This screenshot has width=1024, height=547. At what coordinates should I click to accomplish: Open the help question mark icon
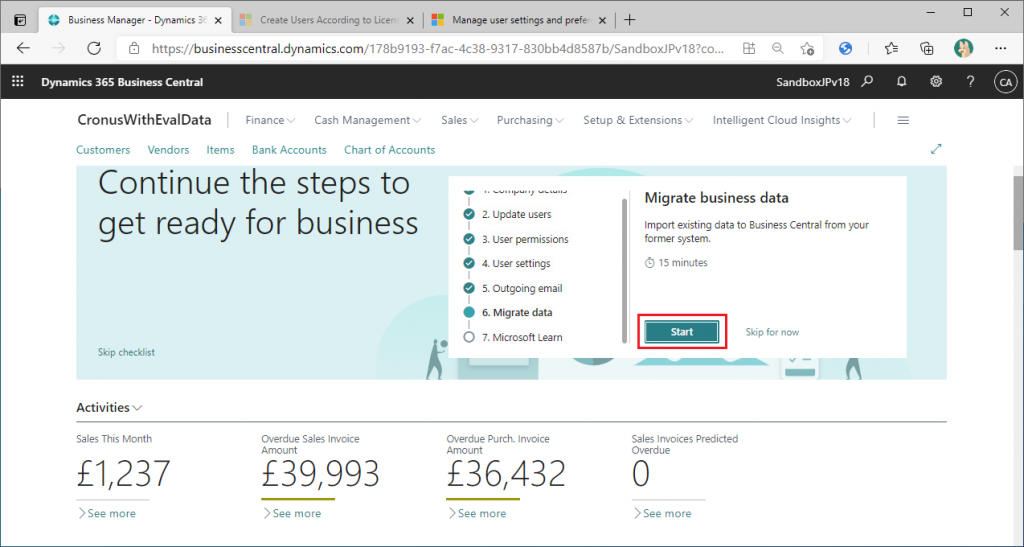click(x=970, y=82)
